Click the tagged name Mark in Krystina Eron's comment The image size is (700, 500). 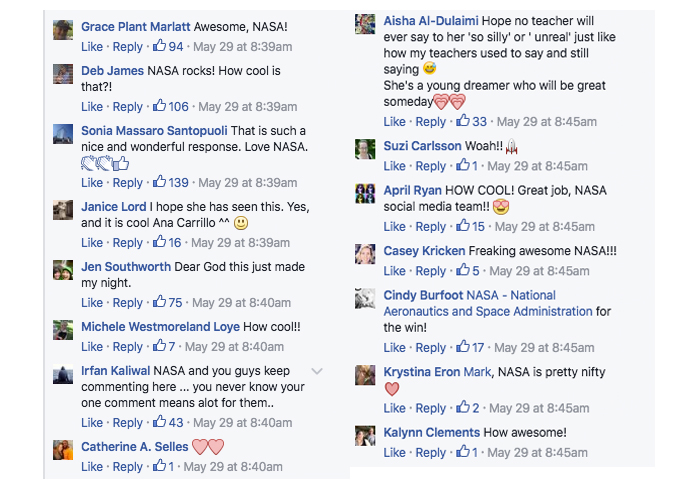click(477, 372)
